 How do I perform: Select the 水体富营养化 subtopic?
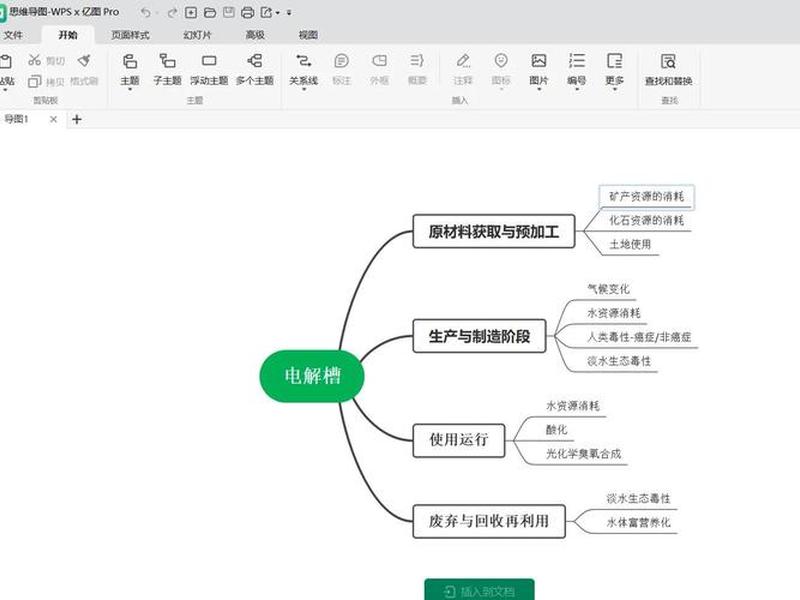point(638,522)
